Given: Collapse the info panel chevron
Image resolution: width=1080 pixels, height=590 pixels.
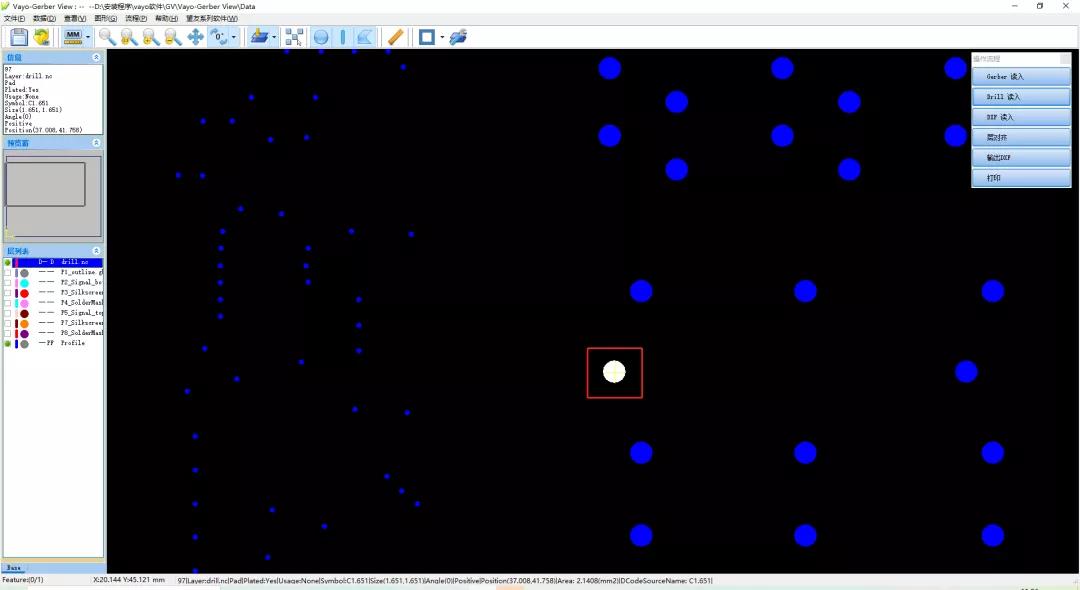Looking at the screenshot, I should [x=96, y=57].
